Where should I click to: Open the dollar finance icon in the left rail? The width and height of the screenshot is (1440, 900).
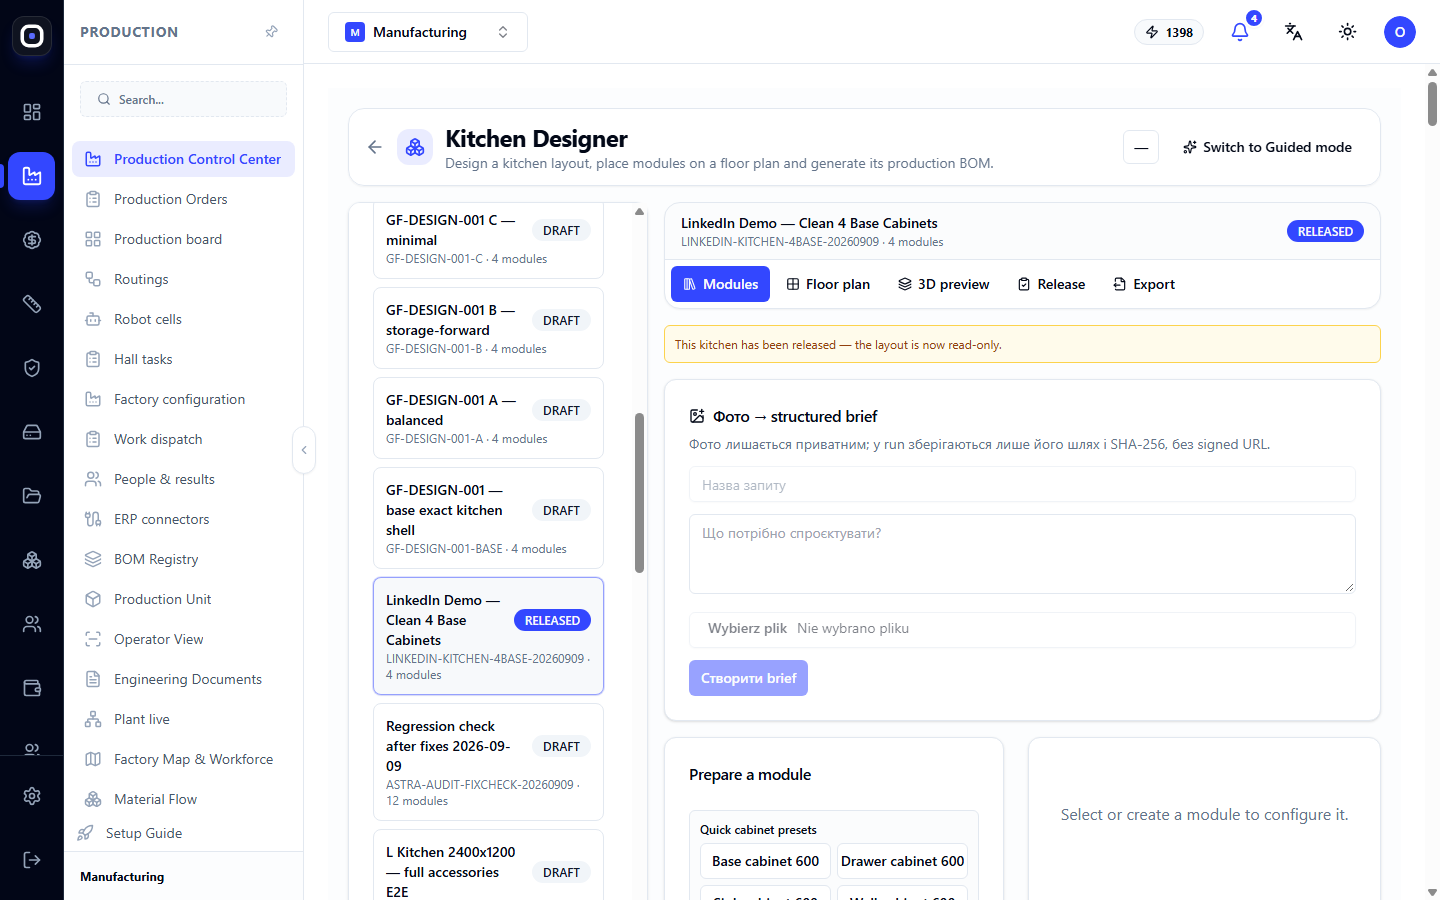coord(32,240)
